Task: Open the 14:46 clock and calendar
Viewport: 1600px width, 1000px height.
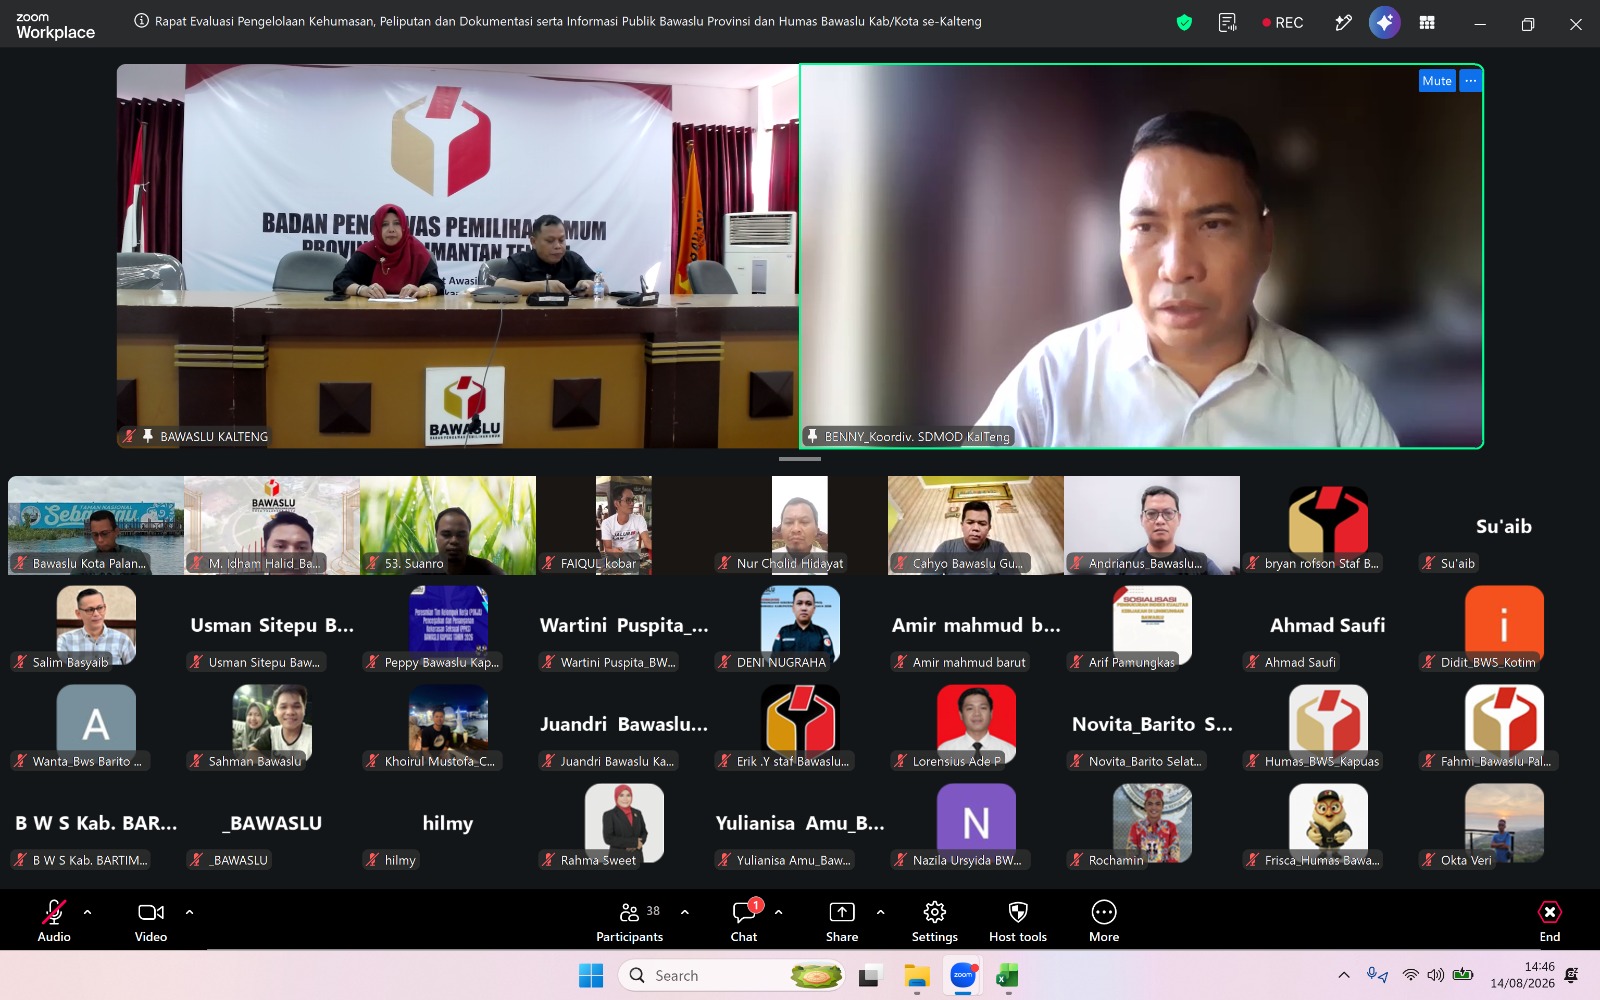Action: (1523, 975)
